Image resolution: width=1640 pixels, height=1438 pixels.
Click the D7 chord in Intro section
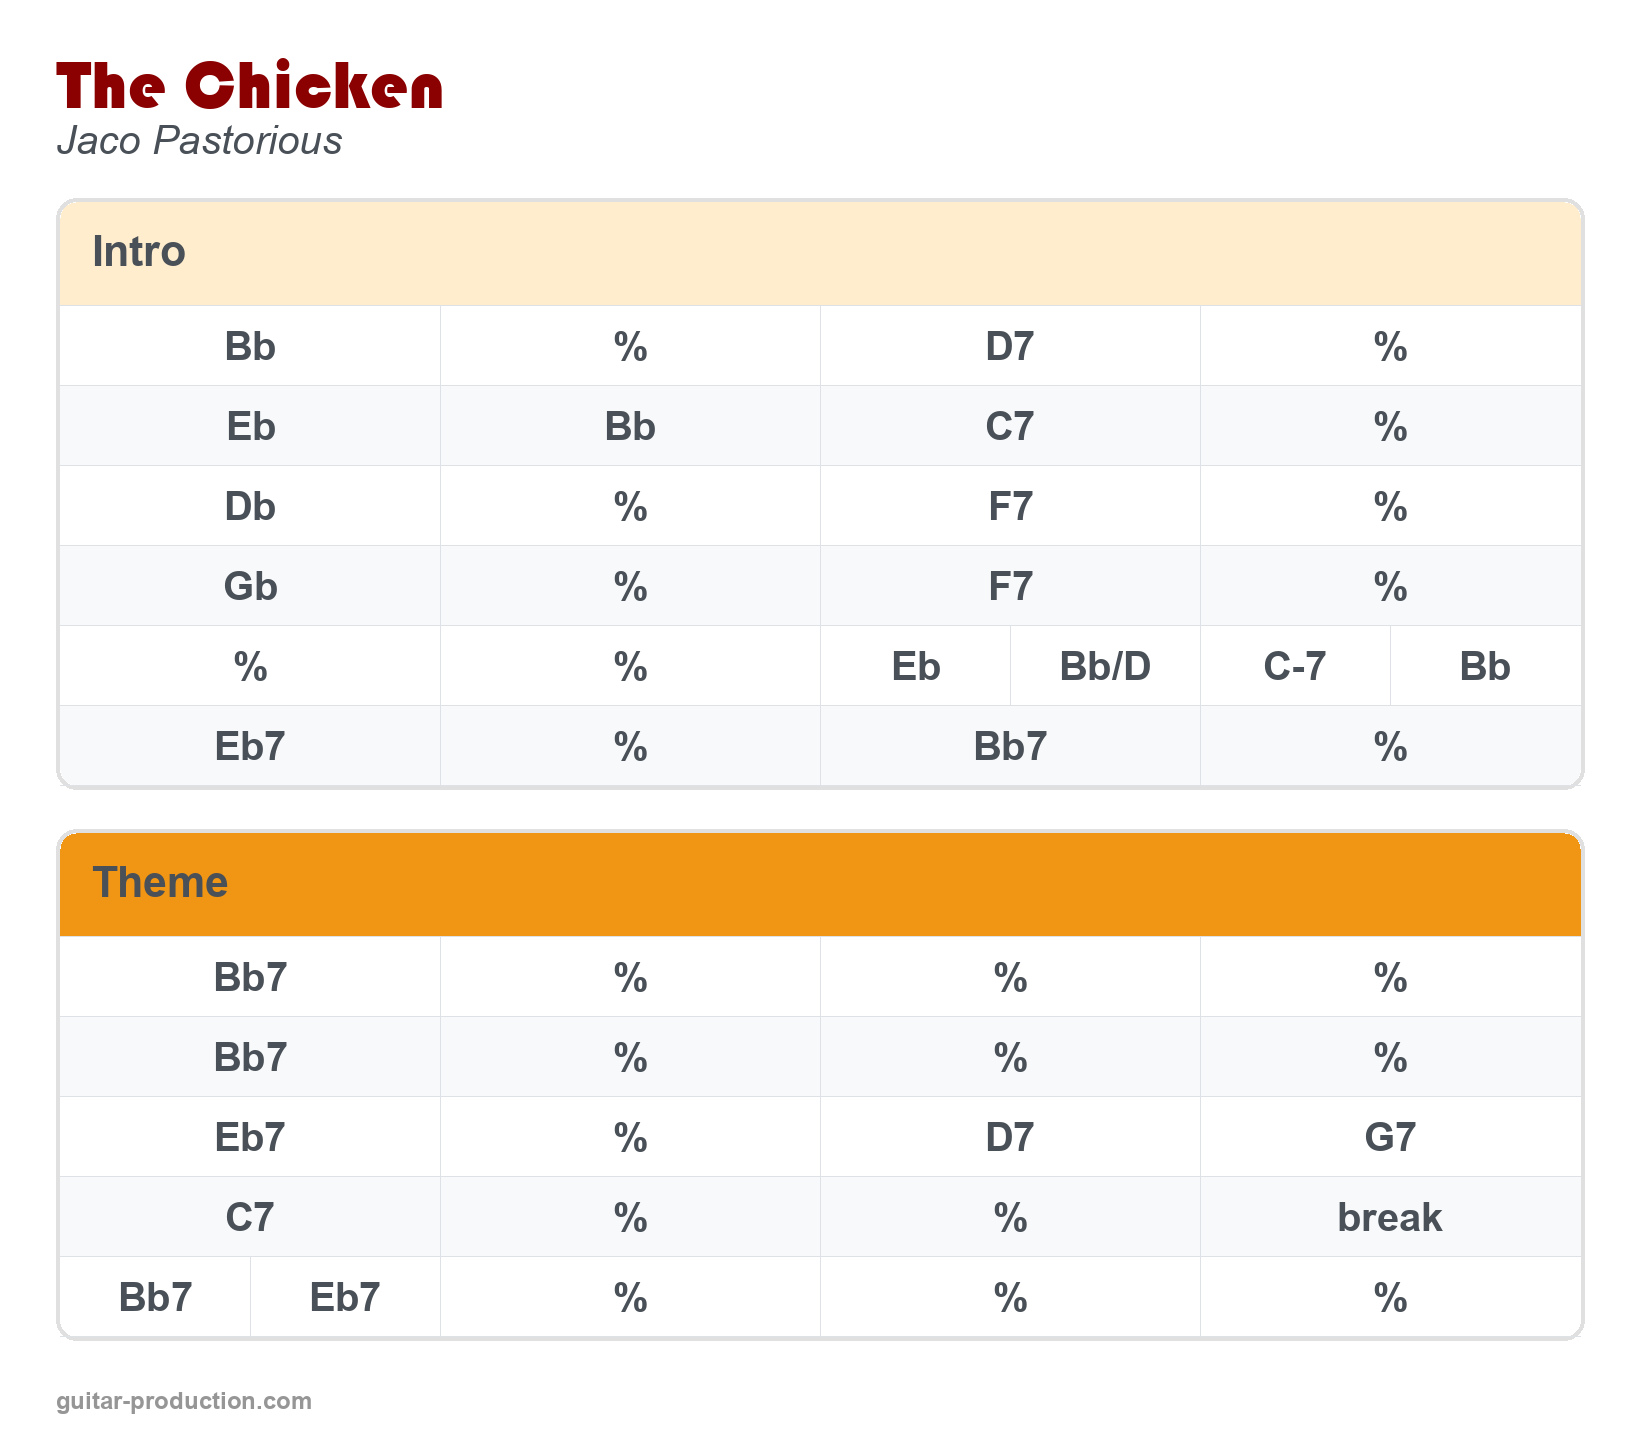1010,347
